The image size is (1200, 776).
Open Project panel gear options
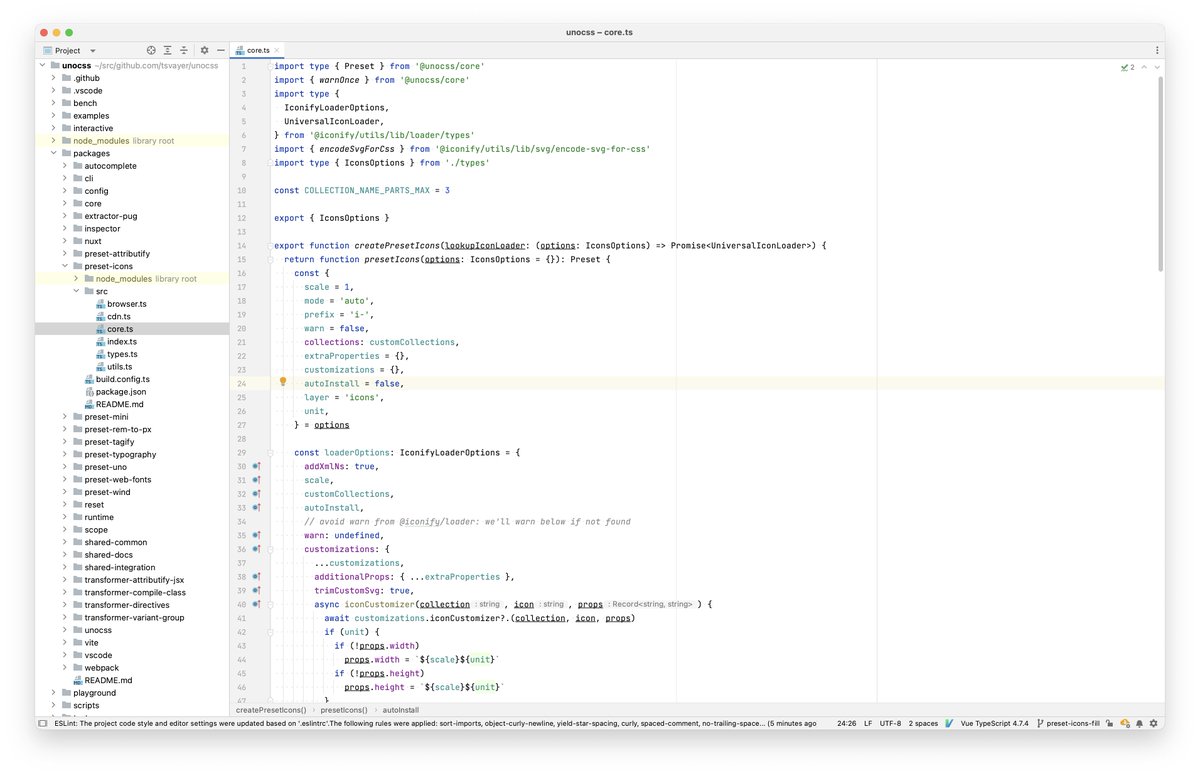point(204,50)
